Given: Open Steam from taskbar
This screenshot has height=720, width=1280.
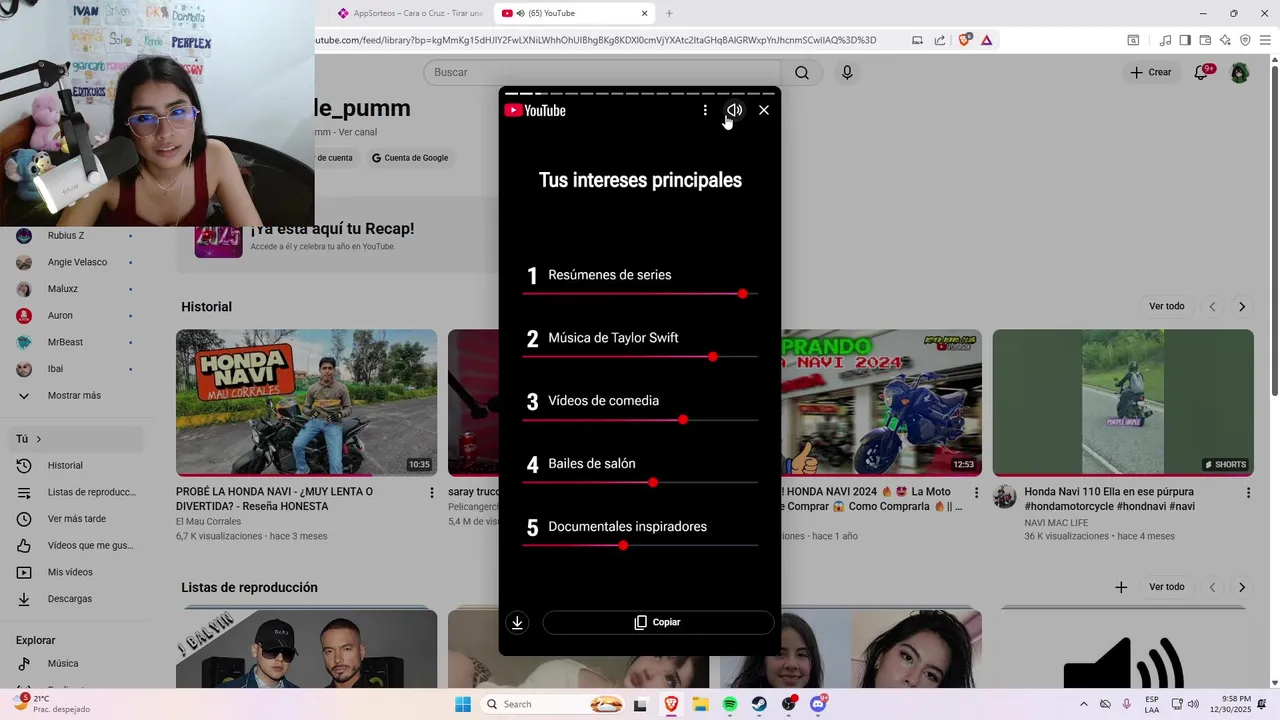Looking at the screenshot, I should pyautogui.click(x=759, y=704).
